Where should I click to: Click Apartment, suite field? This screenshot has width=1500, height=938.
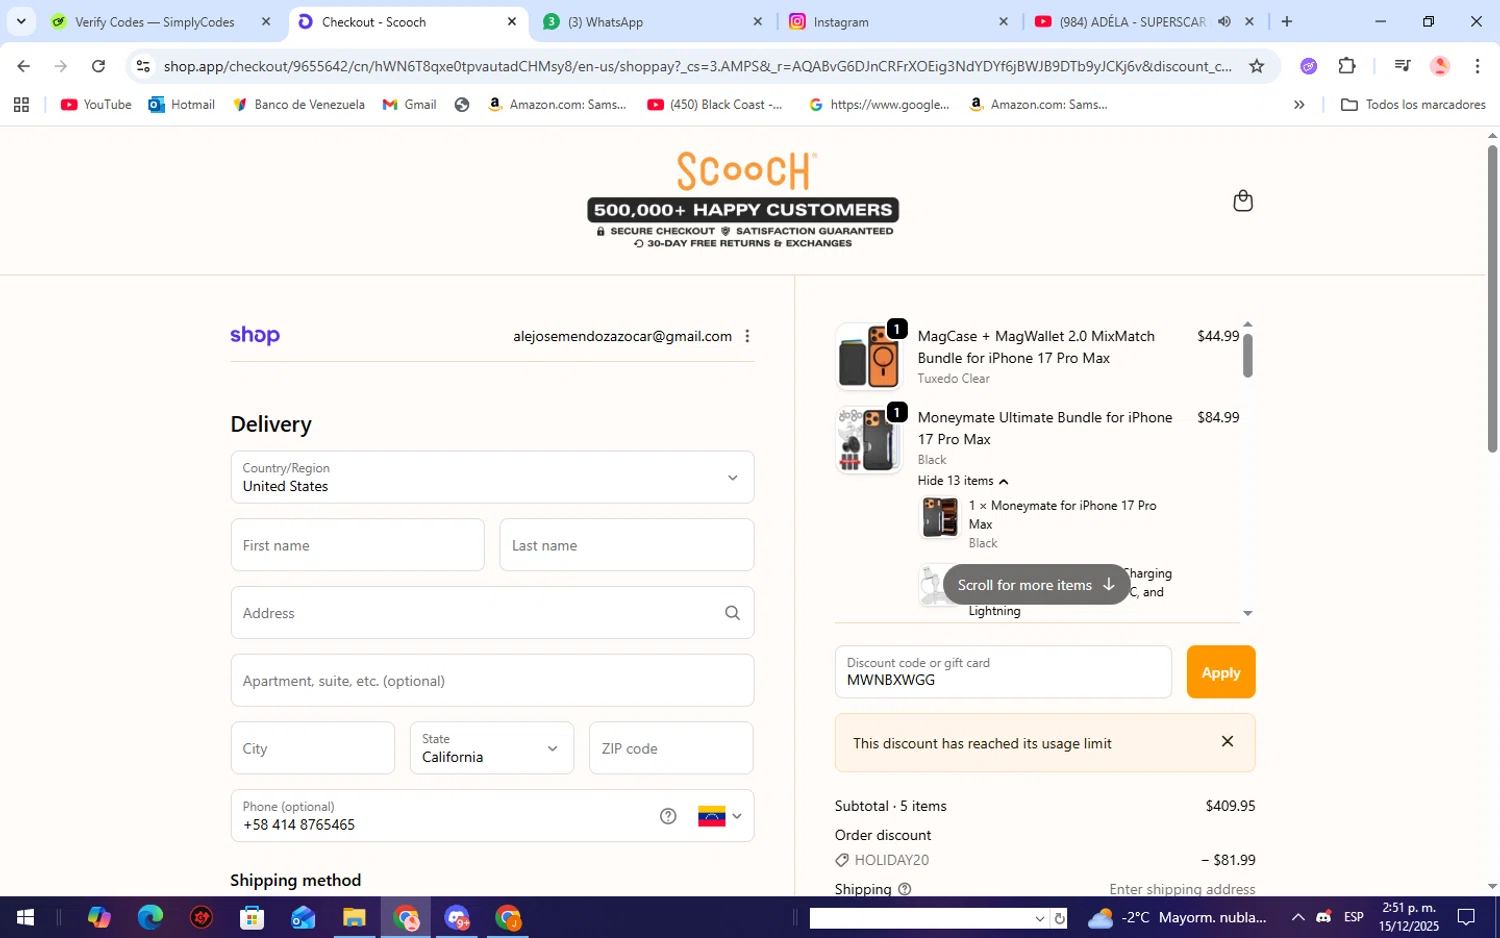point(492,681)
